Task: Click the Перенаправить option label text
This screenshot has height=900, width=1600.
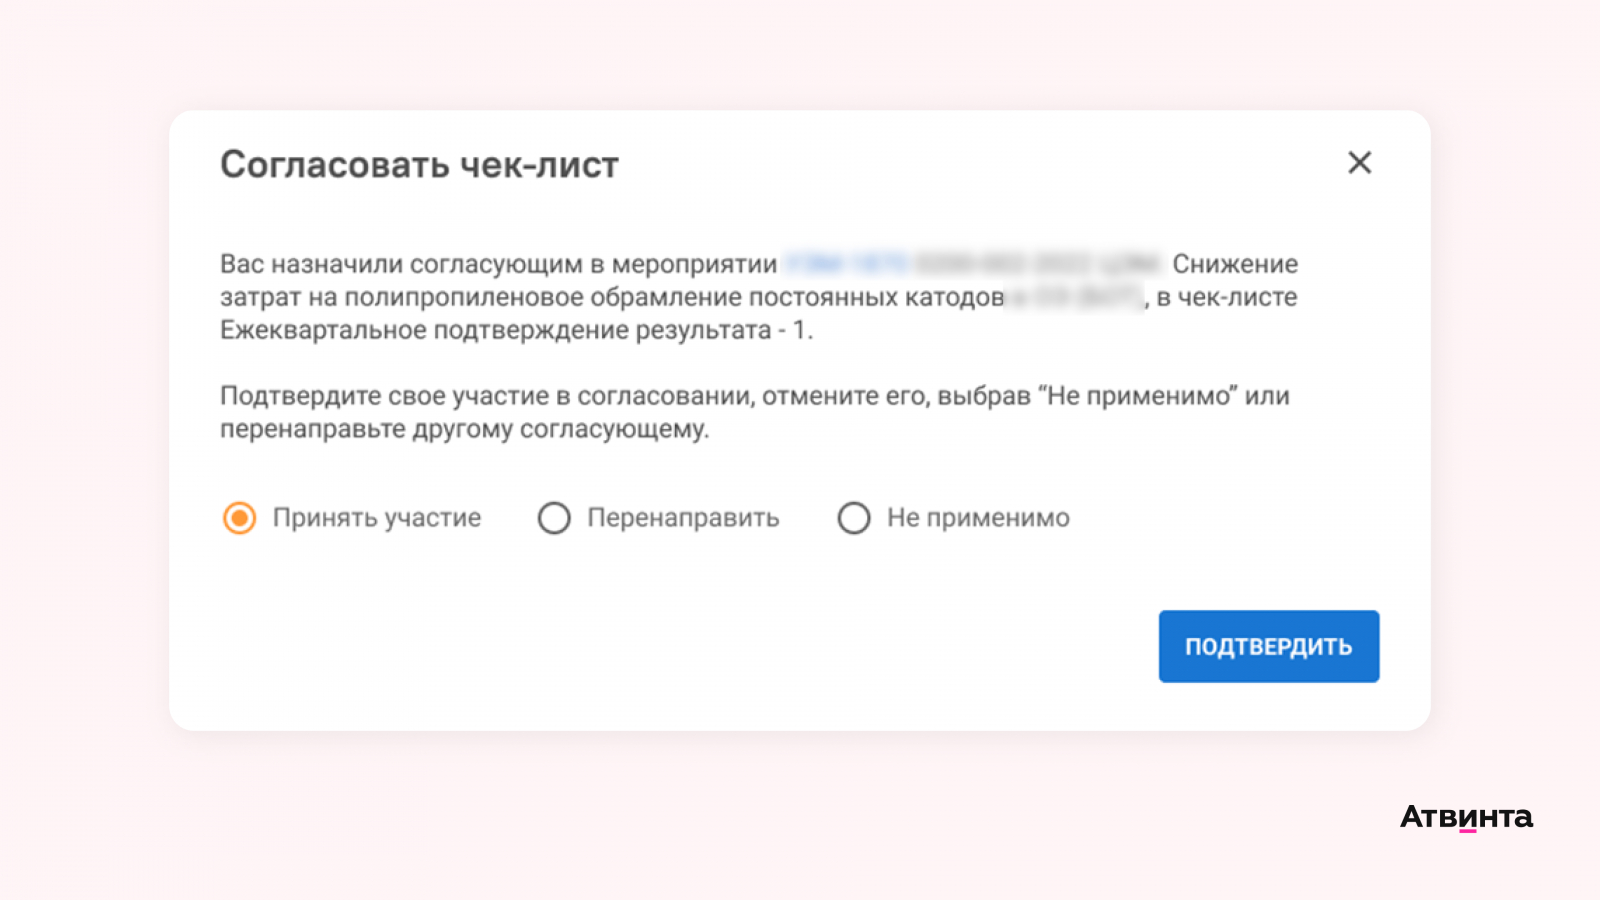Action: tap(683, 518)
